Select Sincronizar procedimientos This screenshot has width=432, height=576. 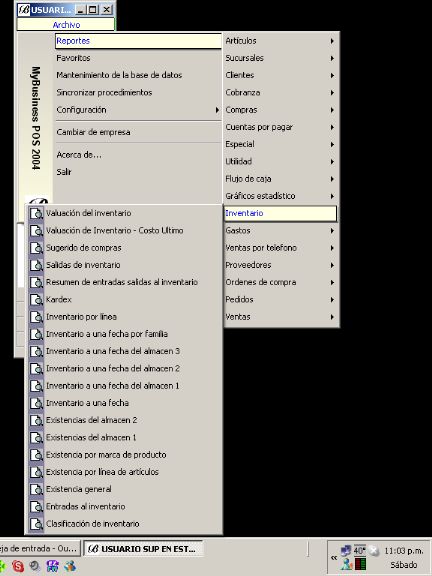[138, 93]
